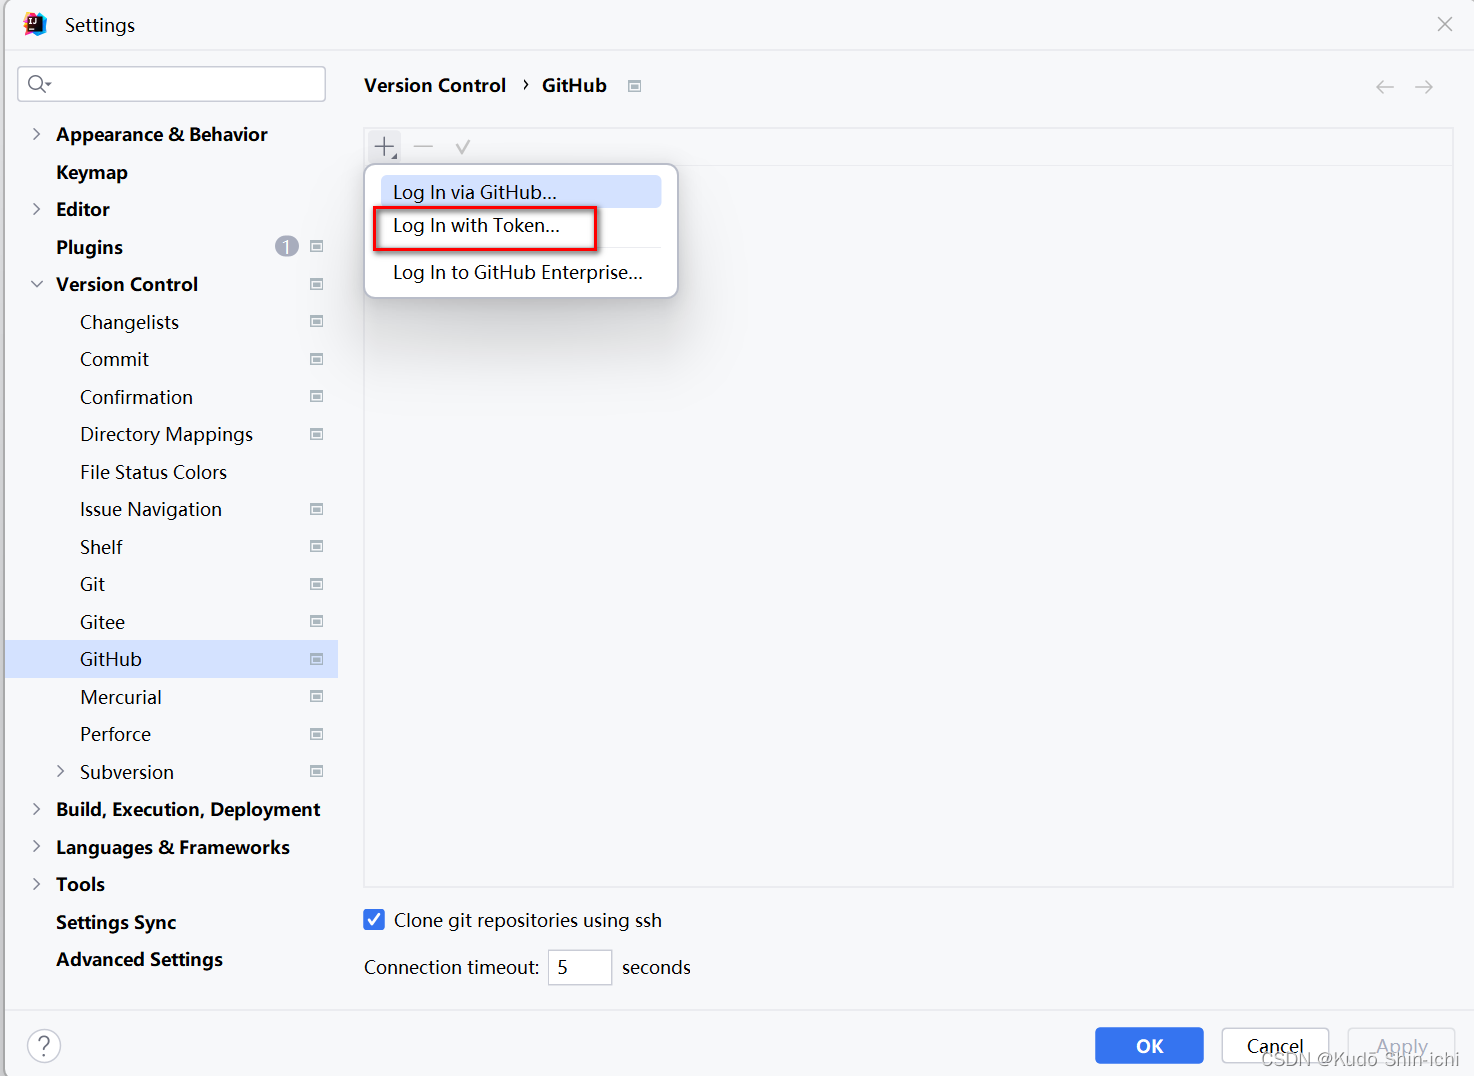Click Version Control in breadcrumb
The height and width of the screenshot is (1076, 1474).
tap(435, 86)
